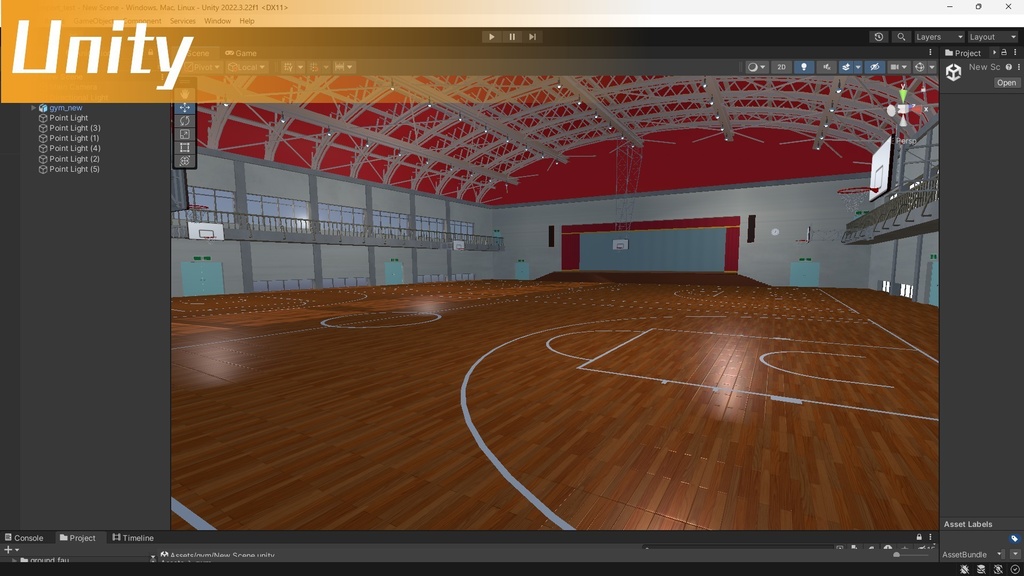
Task: Open the inspector Project tab
Action: [963, 53]
